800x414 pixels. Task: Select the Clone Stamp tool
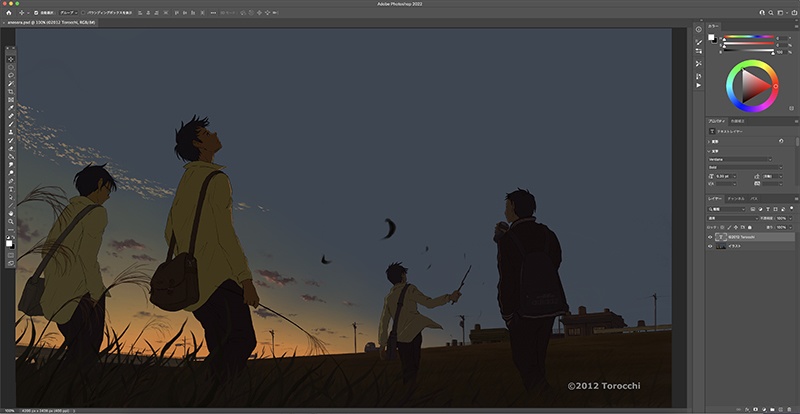click(11, 132)
